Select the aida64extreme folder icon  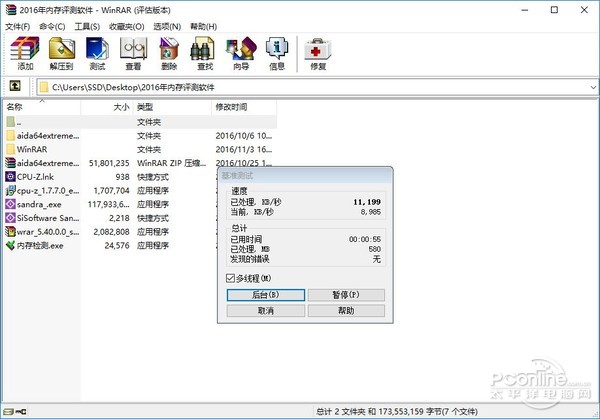[x=11, y=135]
